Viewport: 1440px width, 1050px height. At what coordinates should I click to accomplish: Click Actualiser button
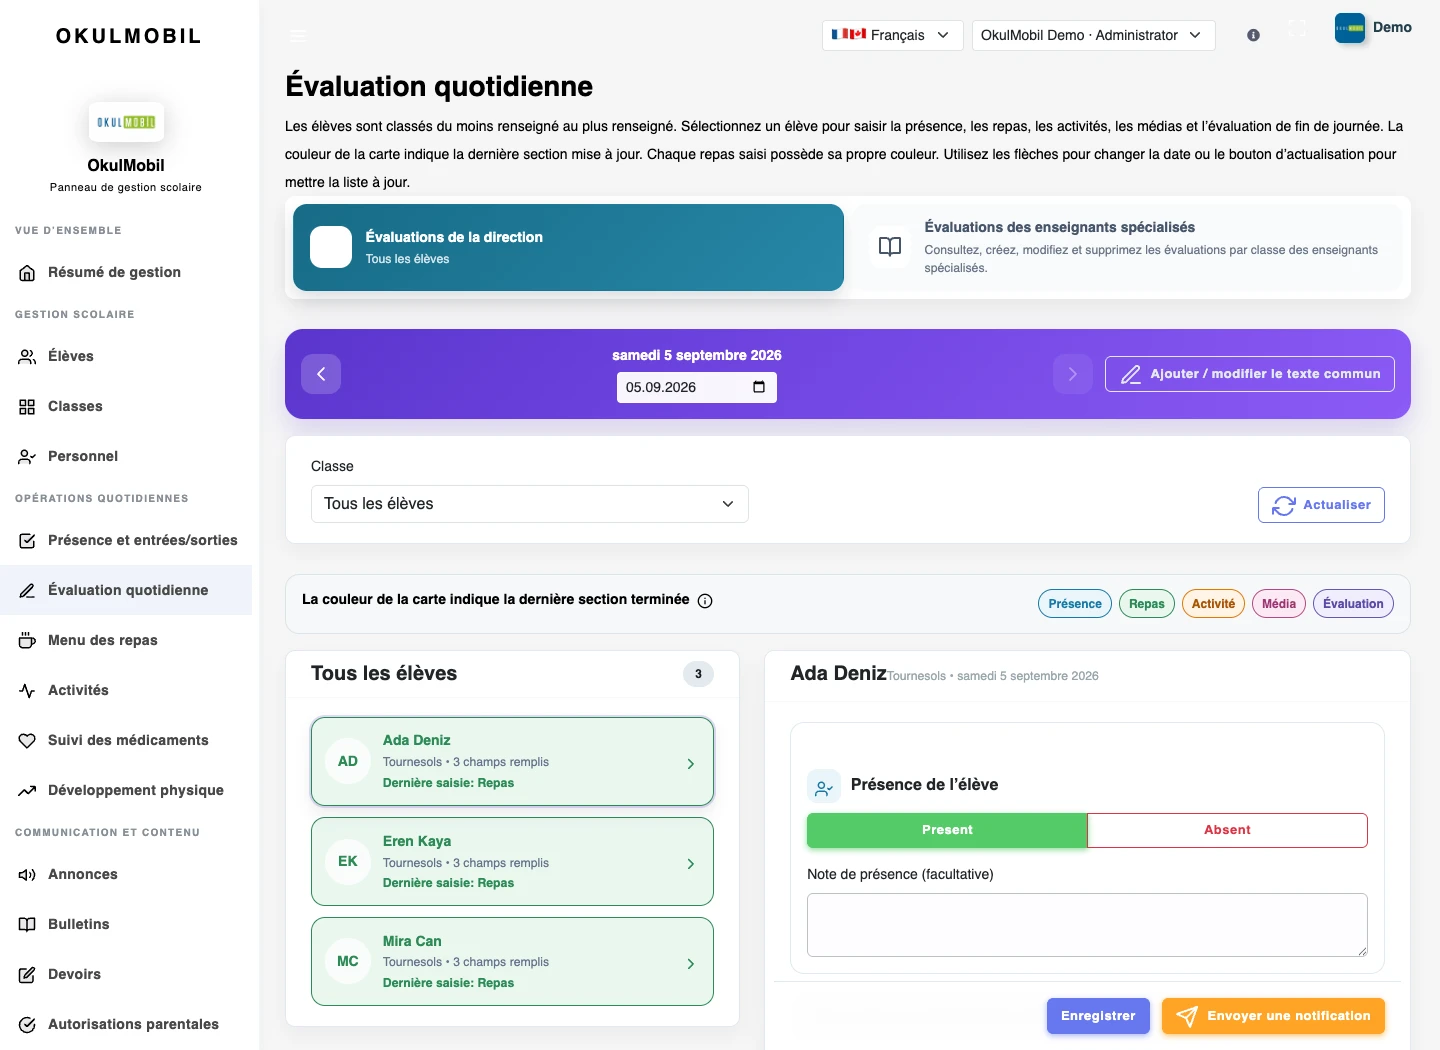tap(1321, 505)
